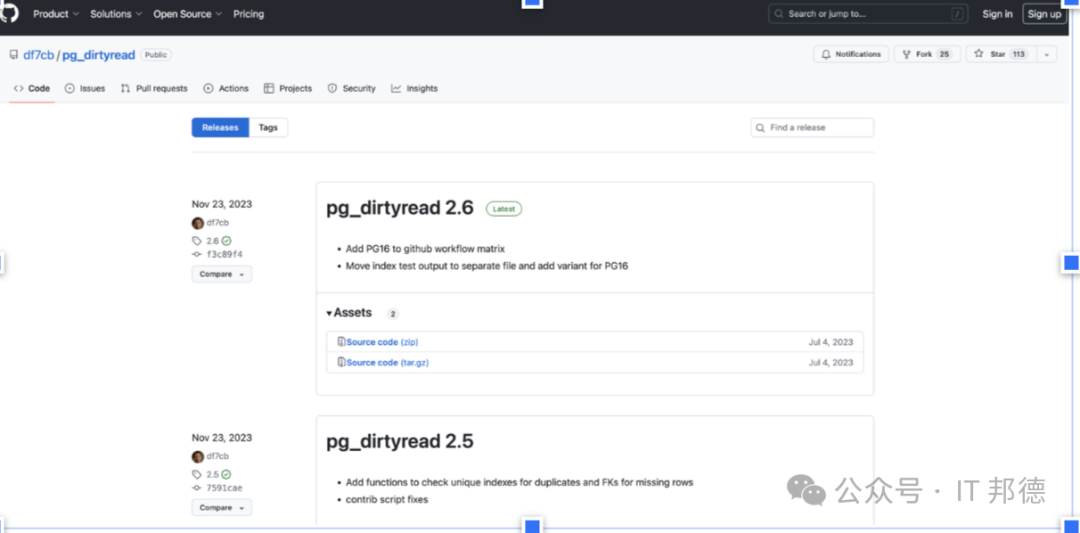Click the Find a release search box

[812, 127]
